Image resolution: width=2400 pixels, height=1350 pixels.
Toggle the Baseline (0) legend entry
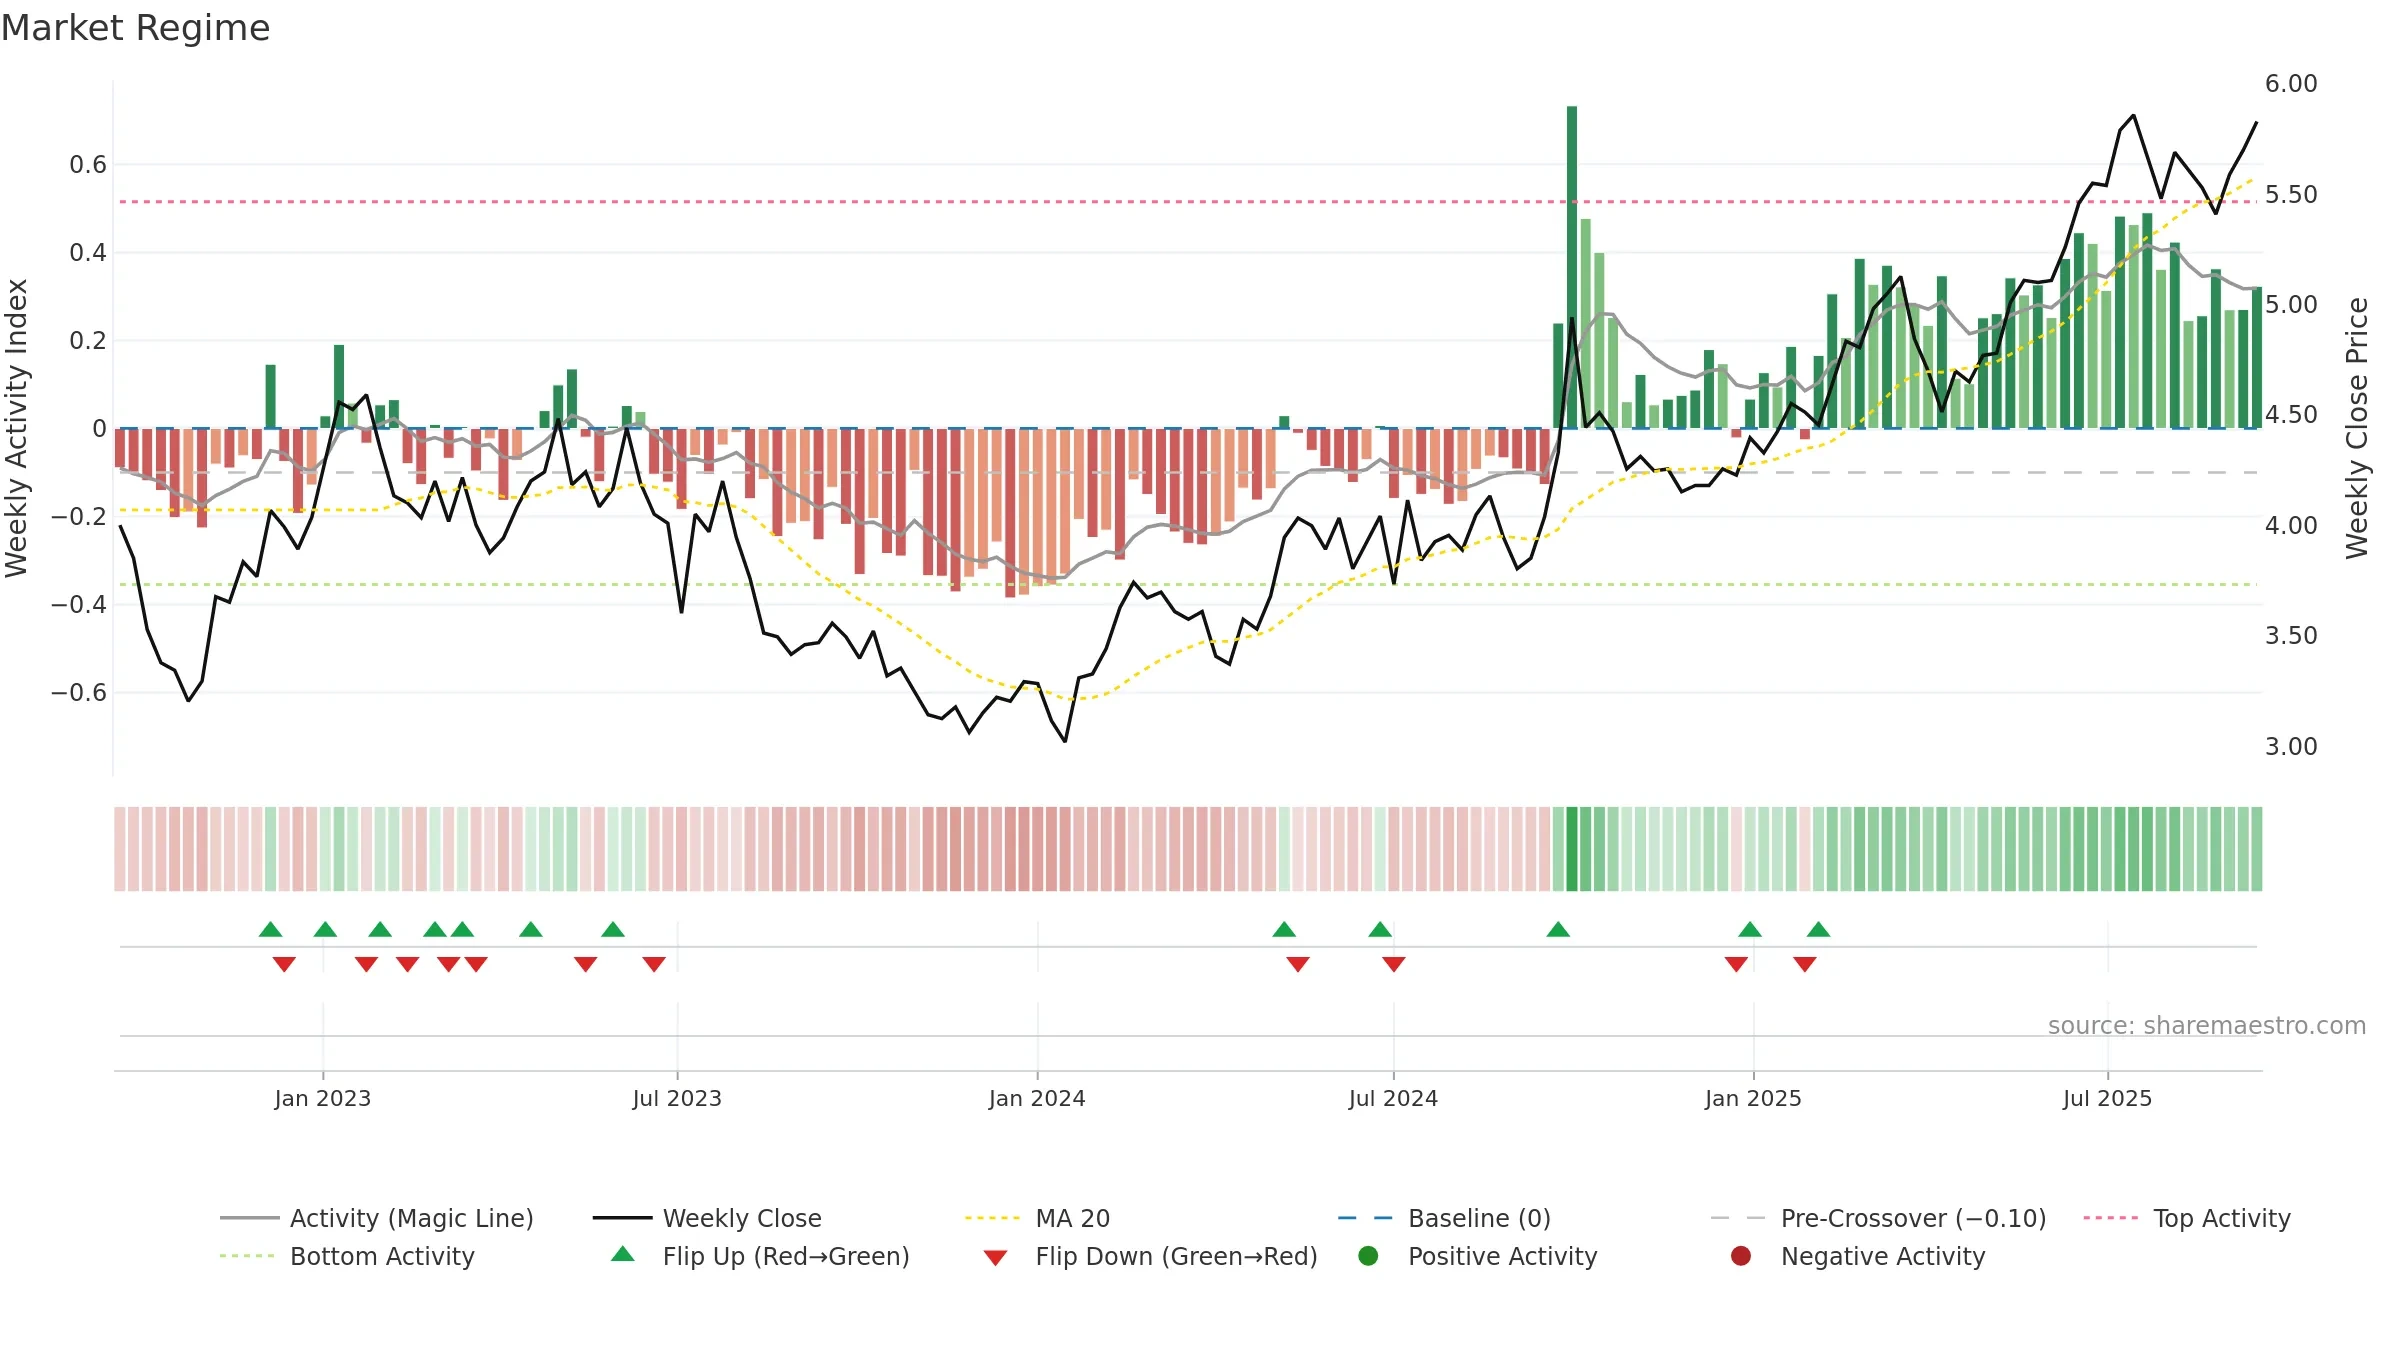[1444, 1218]
